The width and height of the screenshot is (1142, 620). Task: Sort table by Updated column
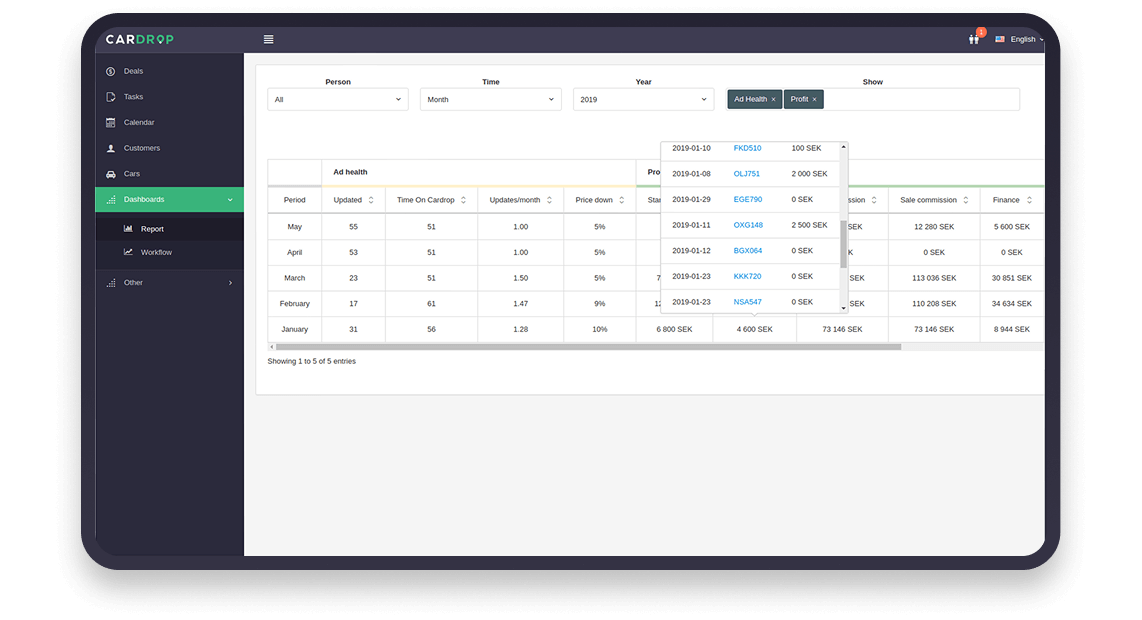coord(371,200)
